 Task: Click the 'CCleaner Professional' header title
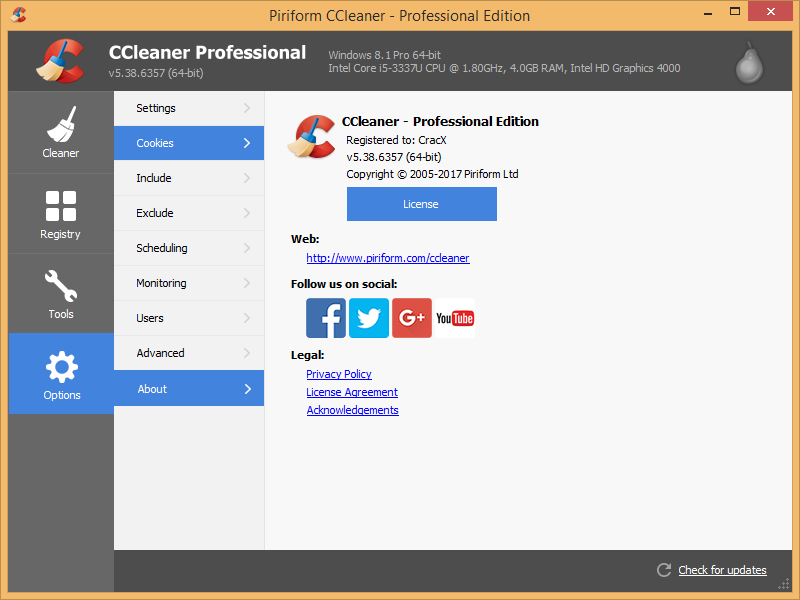(207, 53)
